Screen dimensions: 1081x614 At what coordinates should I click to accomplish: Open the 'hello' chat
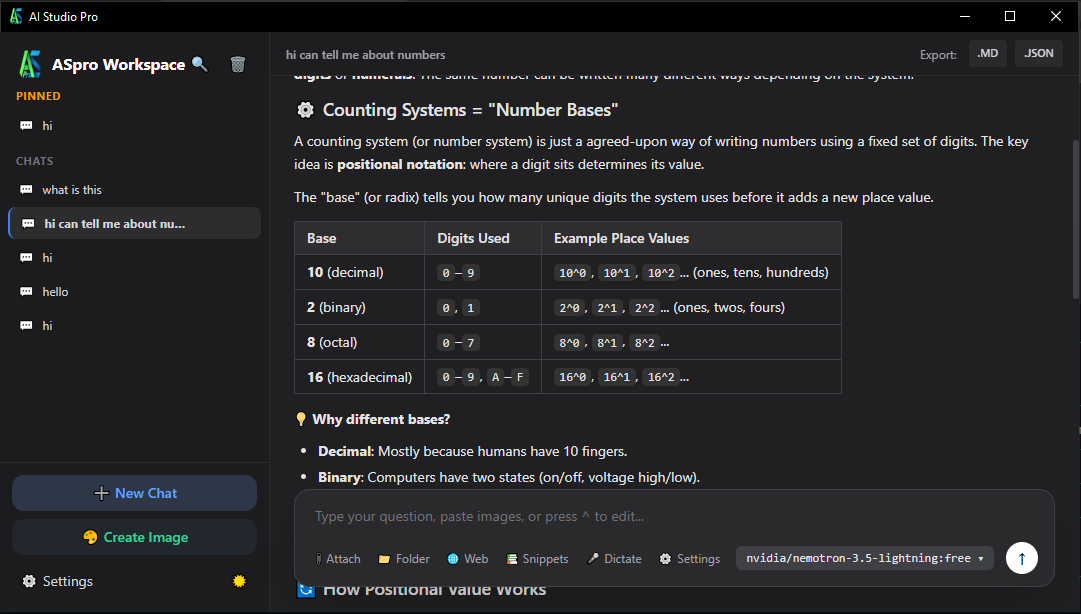tap(134, 291)
